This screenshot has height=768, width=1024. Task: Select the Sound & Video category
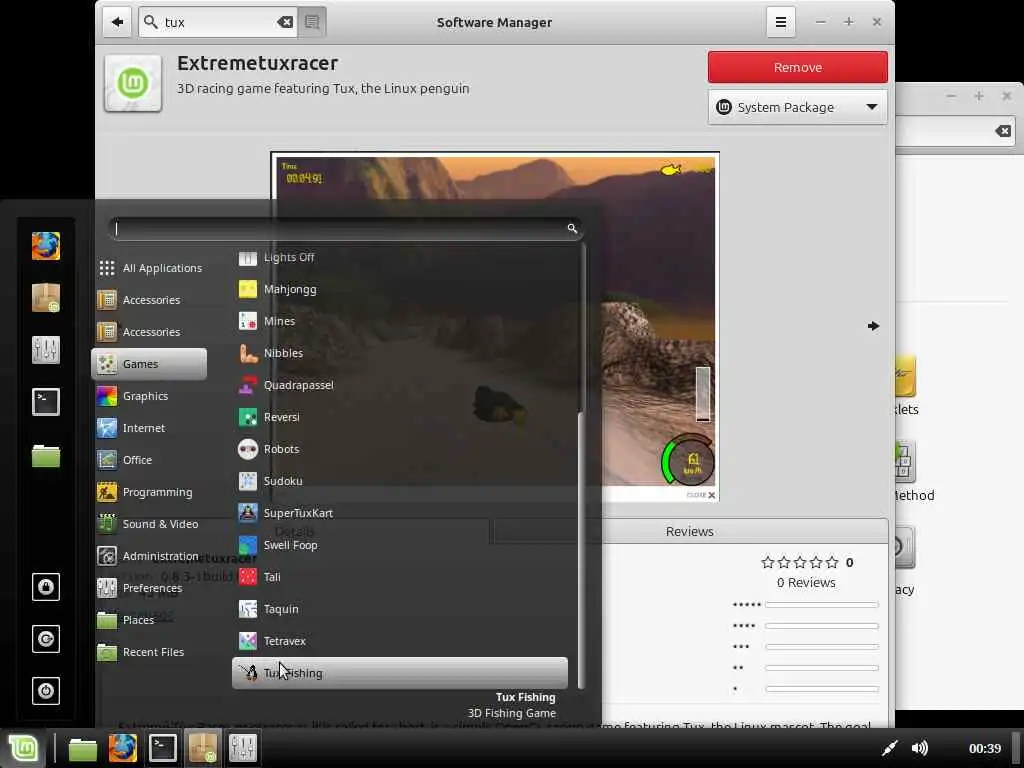point(150,524)
